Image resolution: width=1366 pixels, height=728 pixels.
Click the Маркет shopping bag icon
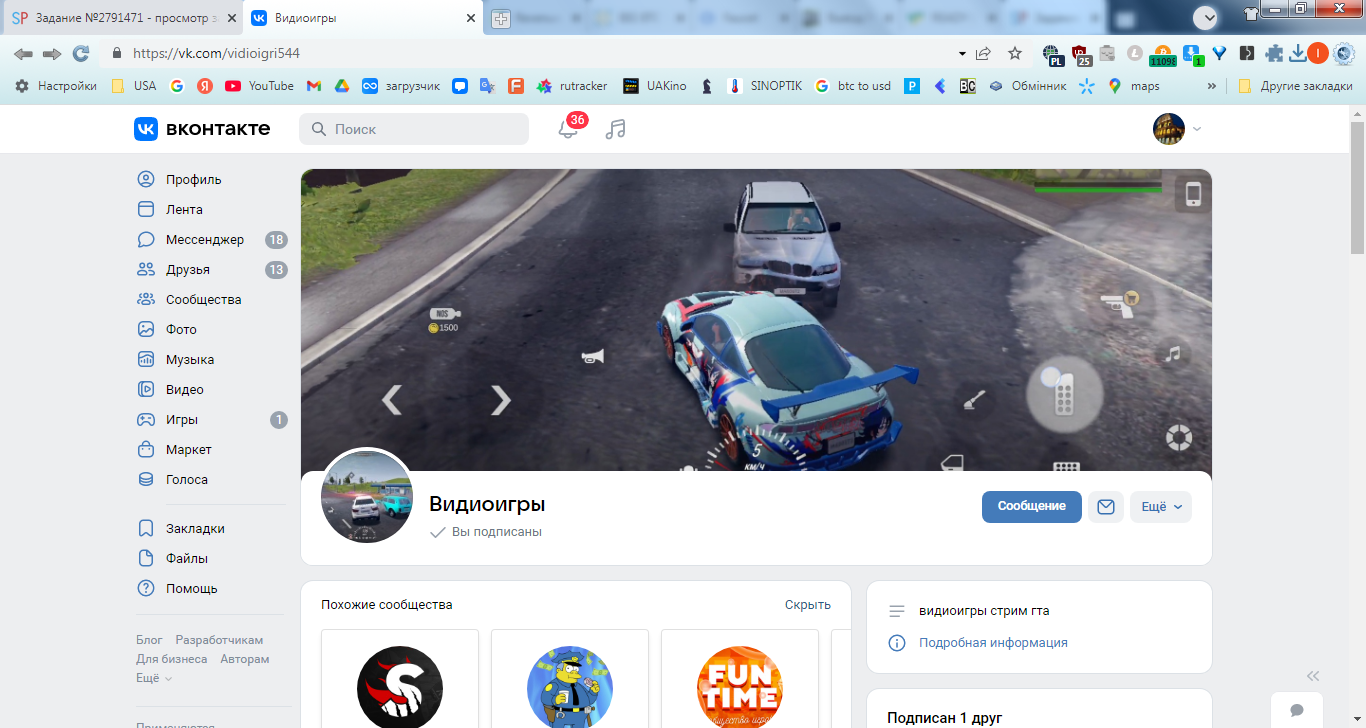[146, 450]
